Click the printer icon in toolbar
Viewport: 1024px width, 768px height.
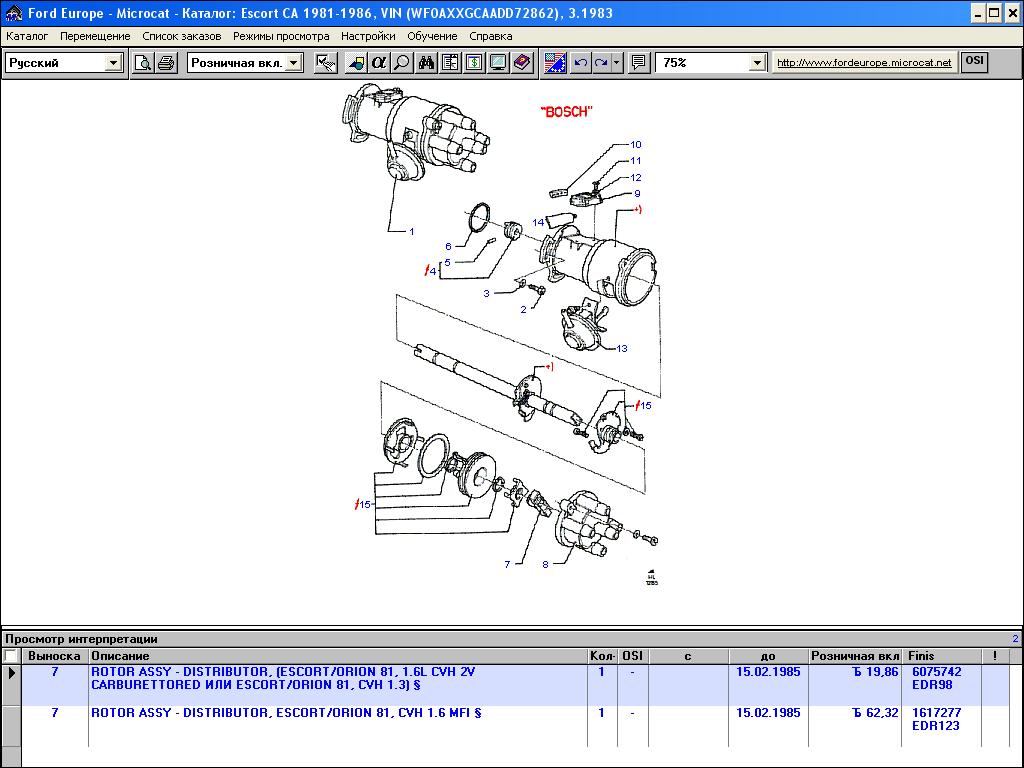[166, 63]
